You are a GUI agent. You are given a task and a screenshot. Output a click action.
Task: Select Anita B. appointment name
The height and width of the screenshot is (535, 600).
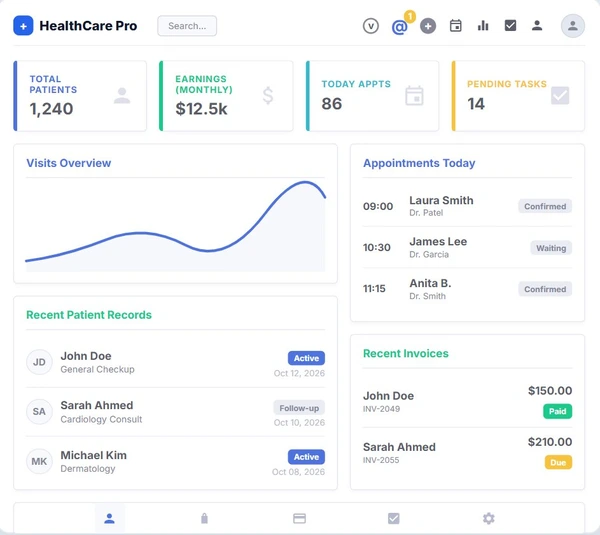[x=430, y=283]
